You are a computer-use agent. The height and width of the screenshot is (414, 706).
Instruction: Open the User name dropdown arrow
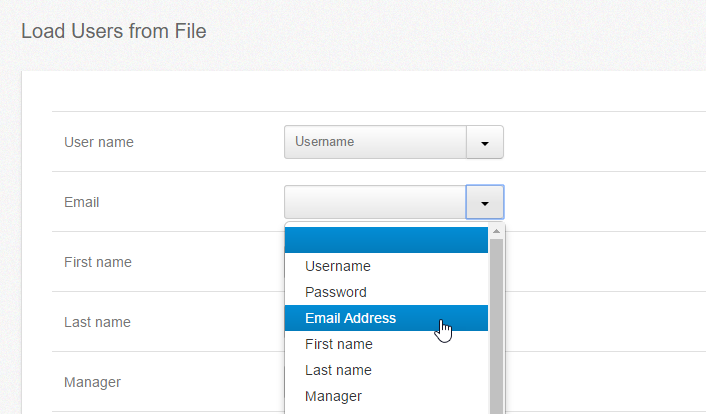[484, 142]
